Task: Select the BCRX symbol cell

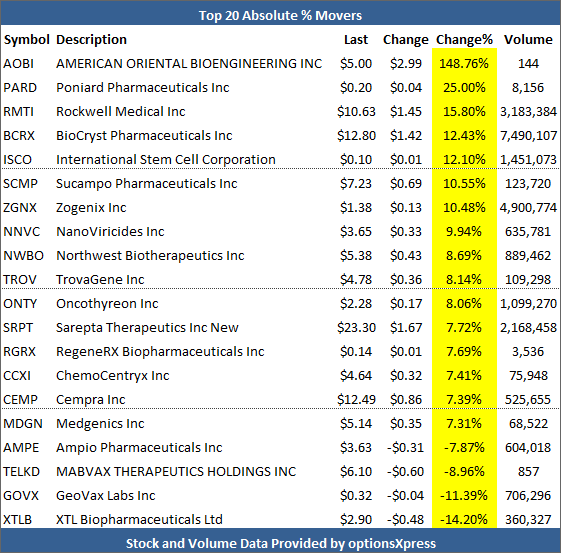Action: (x=19, y=135)
